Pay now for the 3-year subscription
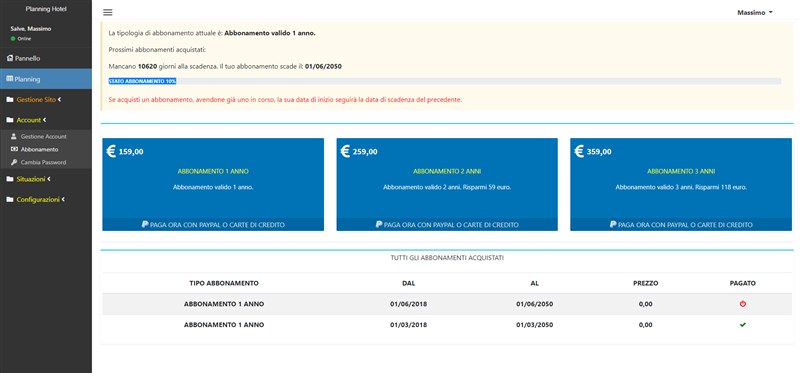Image resolution: width=800 pixels, height=373 pixels. tap(681, 225)
